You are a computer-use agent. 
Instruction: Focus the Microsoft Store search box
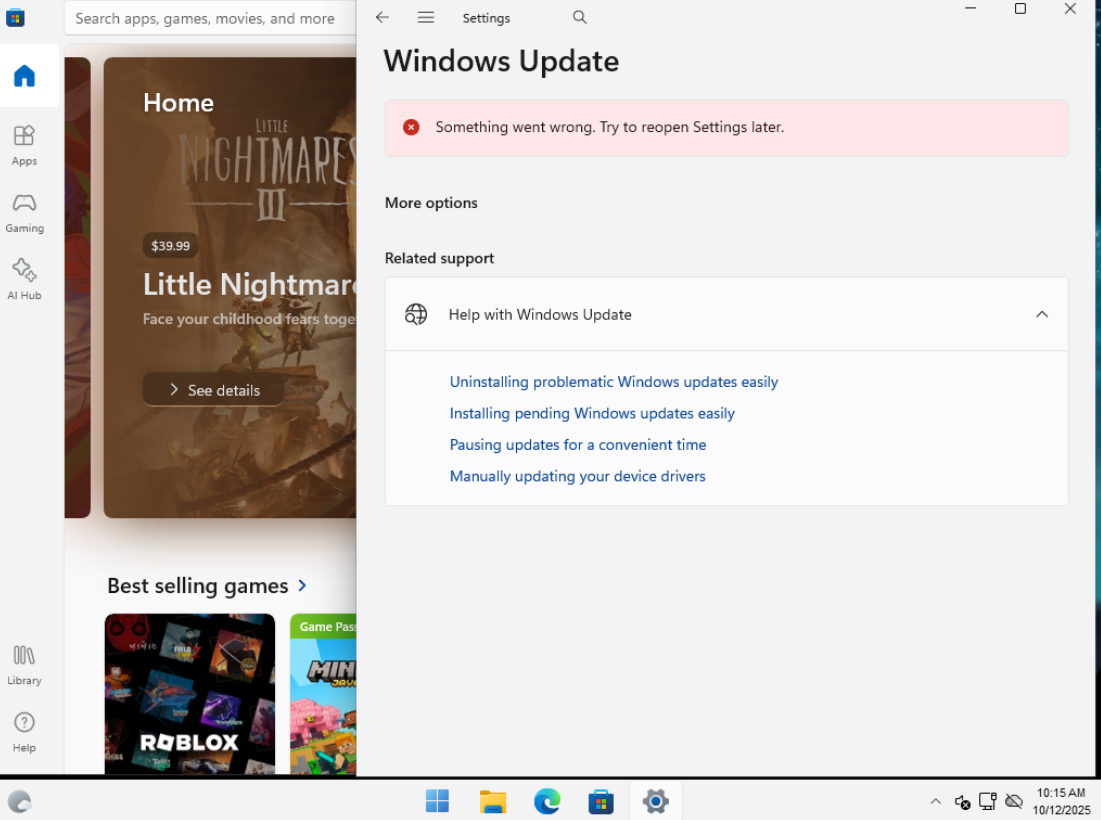[x=210, y=18]
